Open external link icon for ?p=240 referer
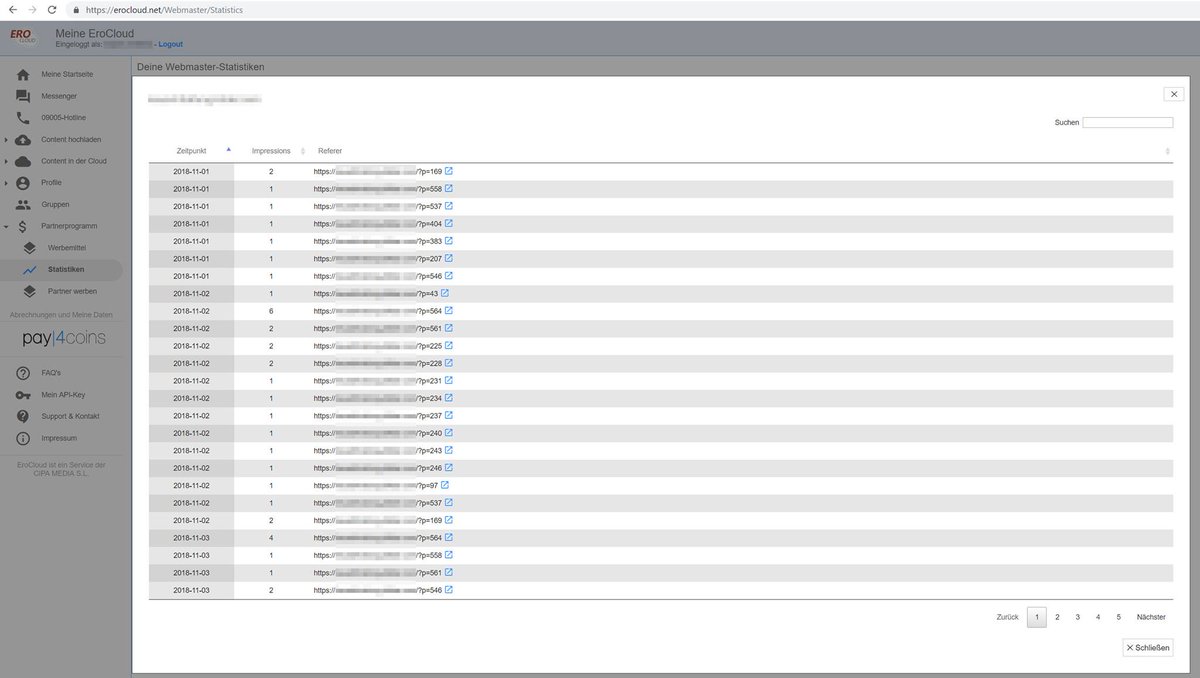1200x678 pixels. pos(449,433)
